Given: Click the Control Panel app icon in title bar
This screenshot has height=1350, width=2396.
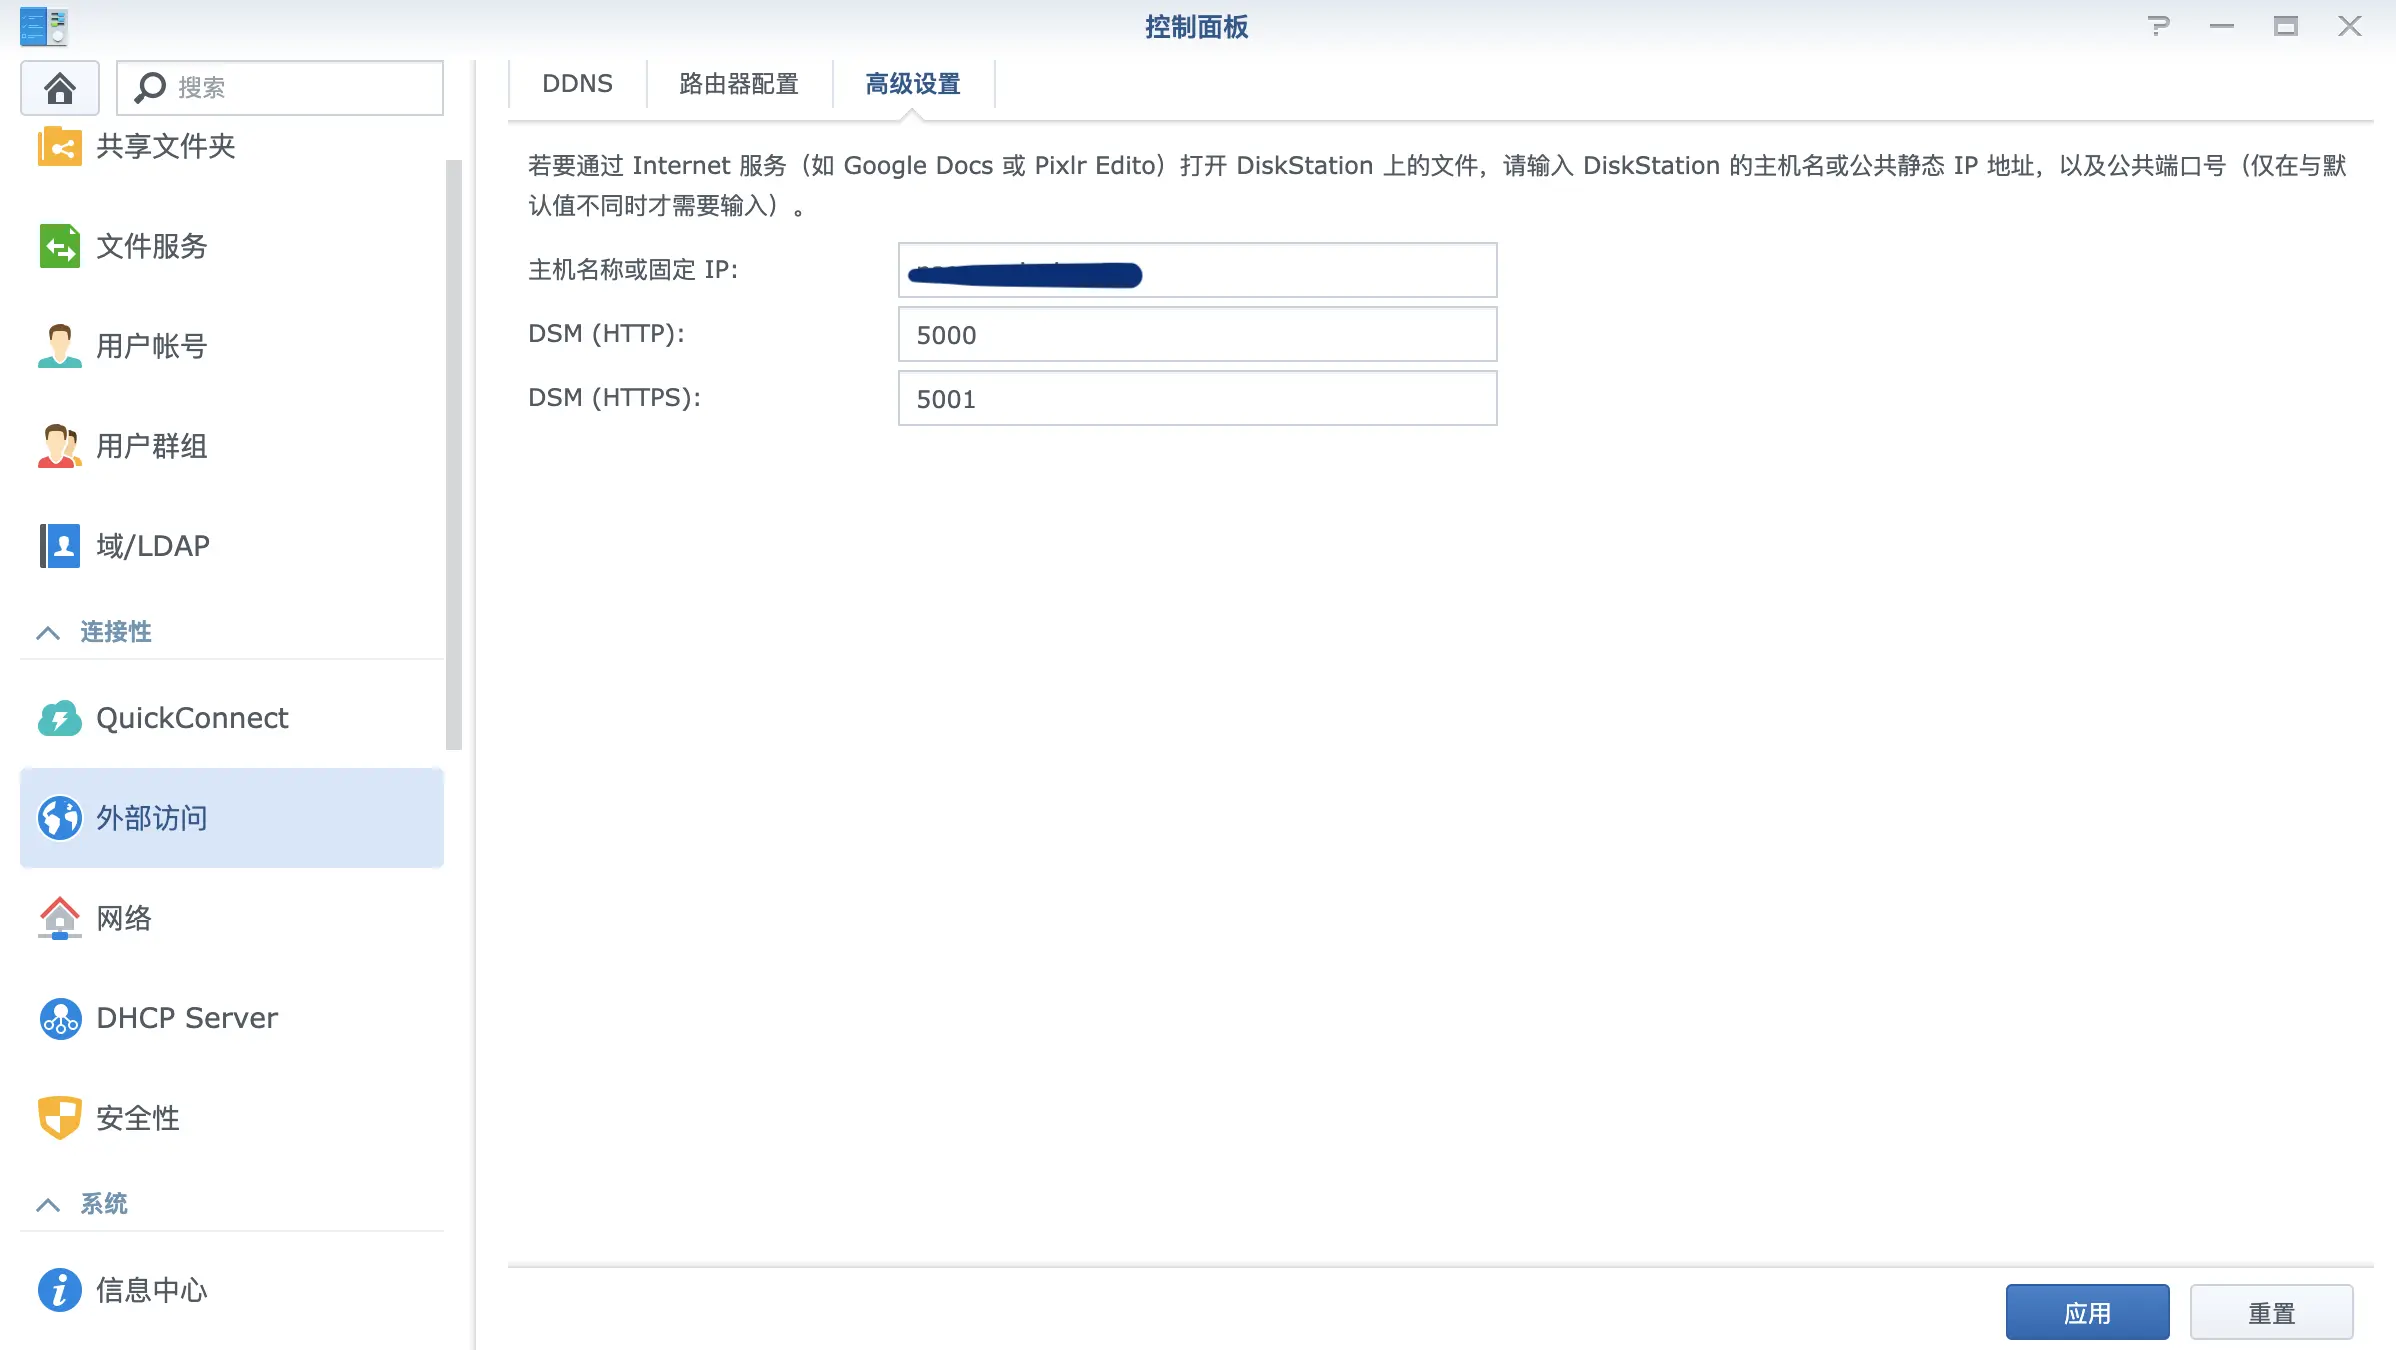Looking at the screenshot, I should 44,26.
